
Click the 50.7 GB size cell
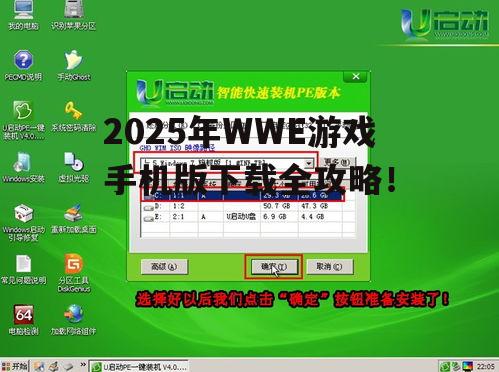(277, 206)
